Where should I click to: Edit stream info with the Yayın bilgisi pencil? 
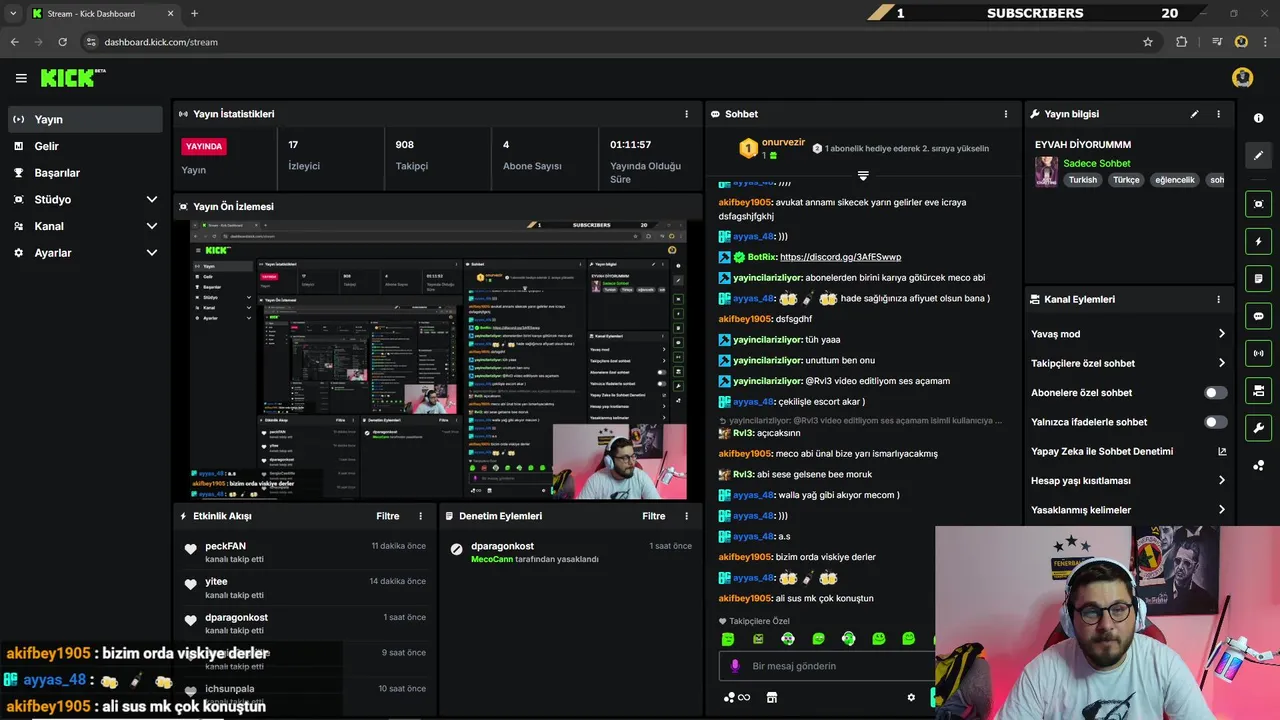[x=1194, y=114]
